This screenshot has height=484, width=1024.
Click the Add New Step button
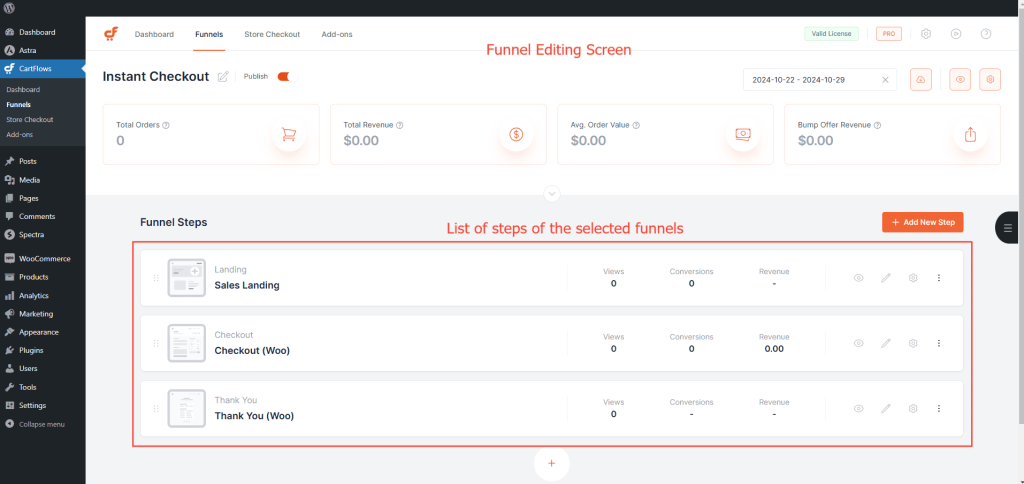922,222
